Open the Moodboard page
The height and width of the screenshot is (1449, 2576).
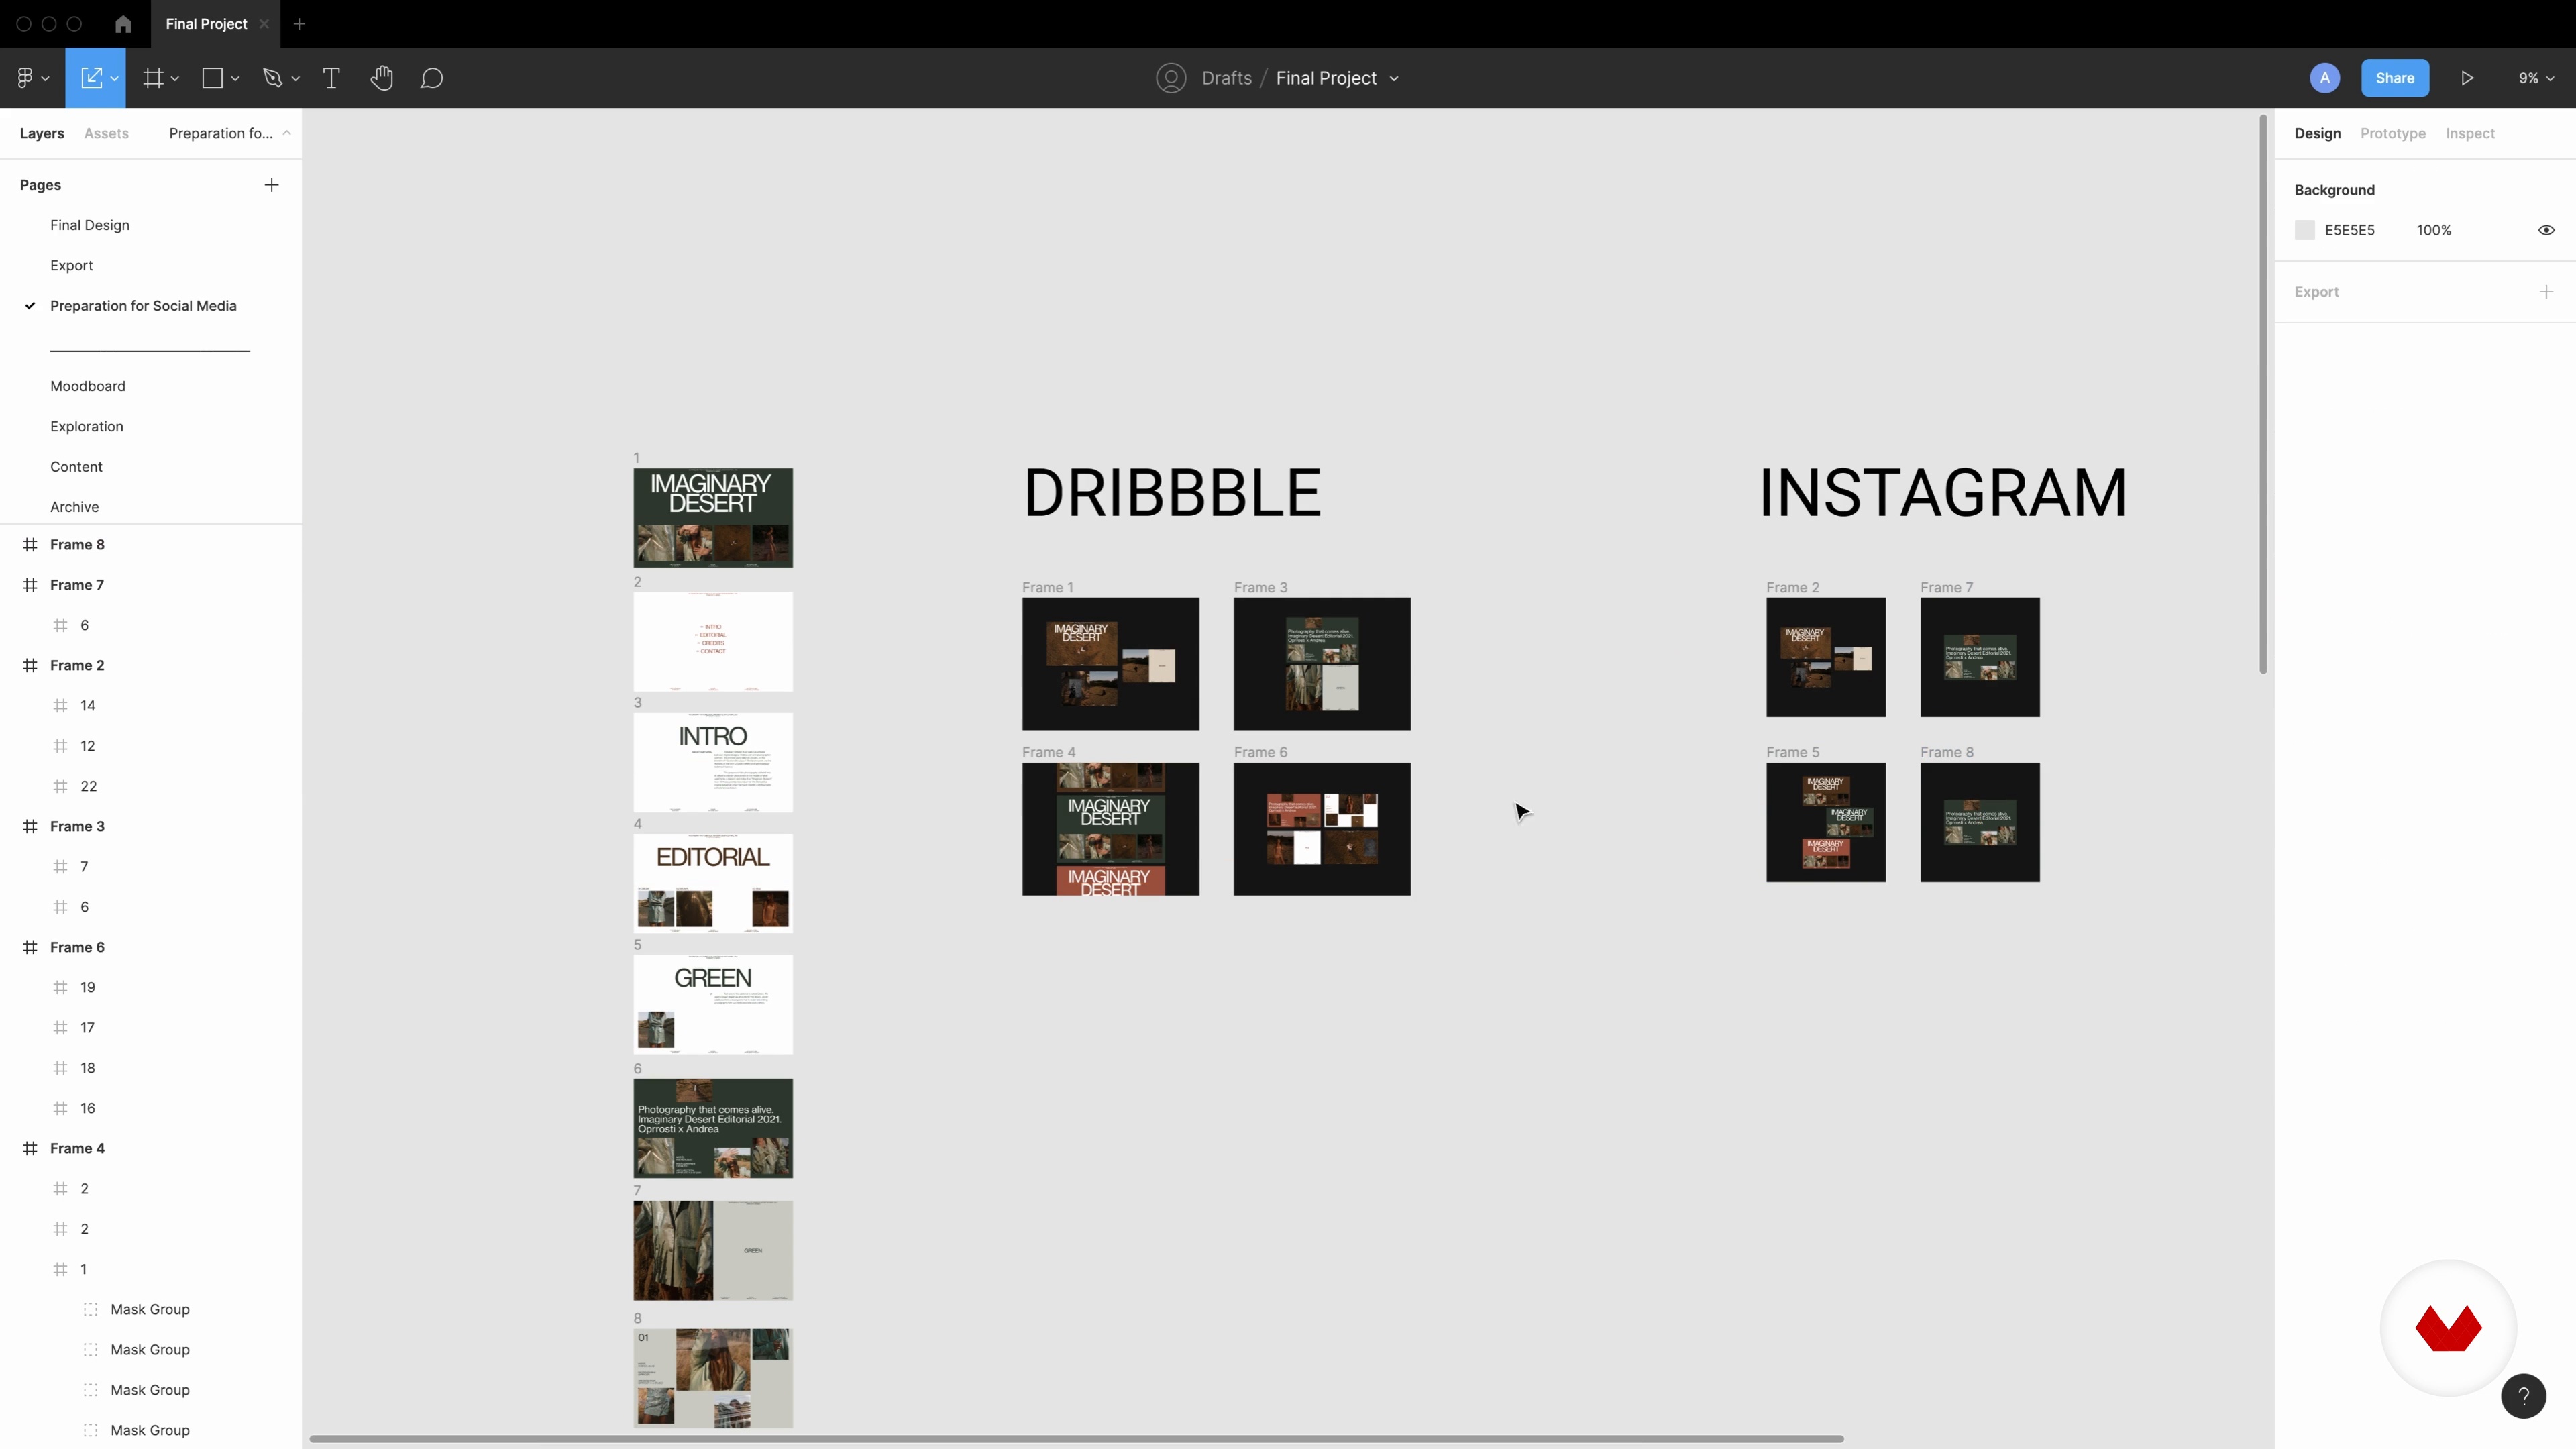click(88, 386)
